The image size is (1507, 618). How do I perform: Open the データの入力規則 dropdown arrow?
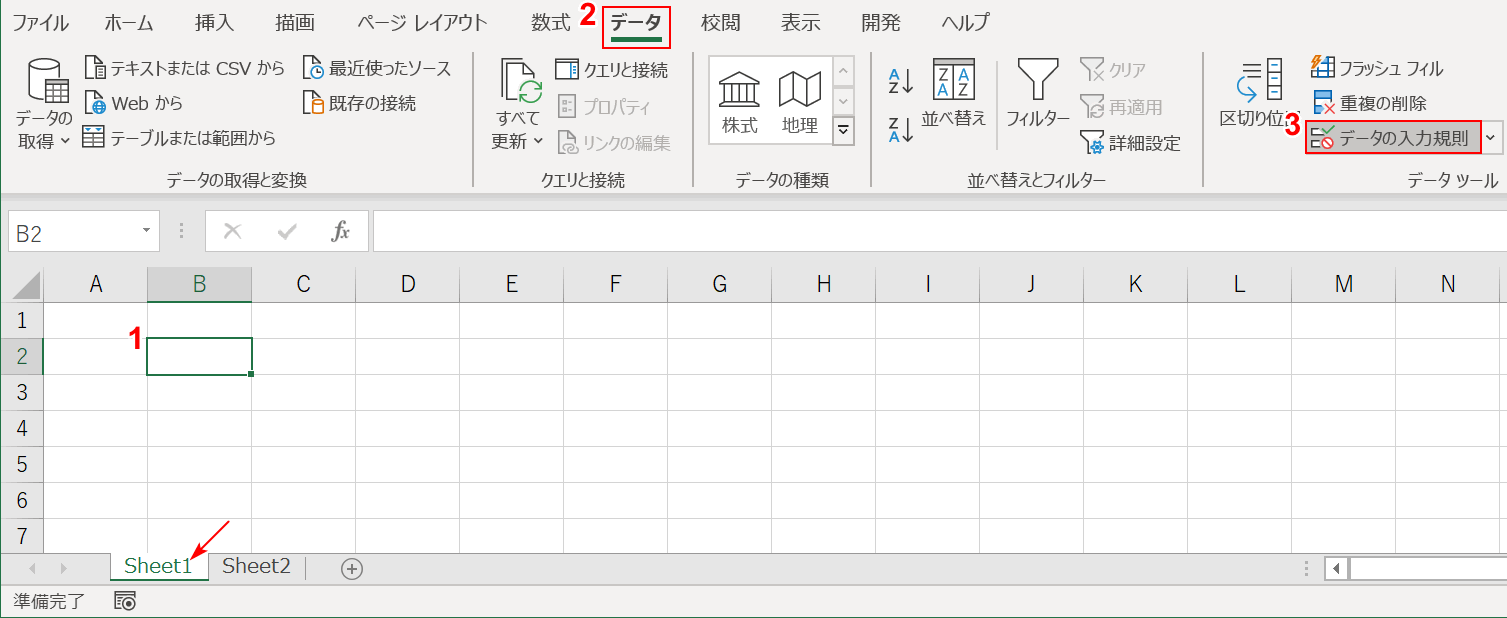coord(1491,137)
